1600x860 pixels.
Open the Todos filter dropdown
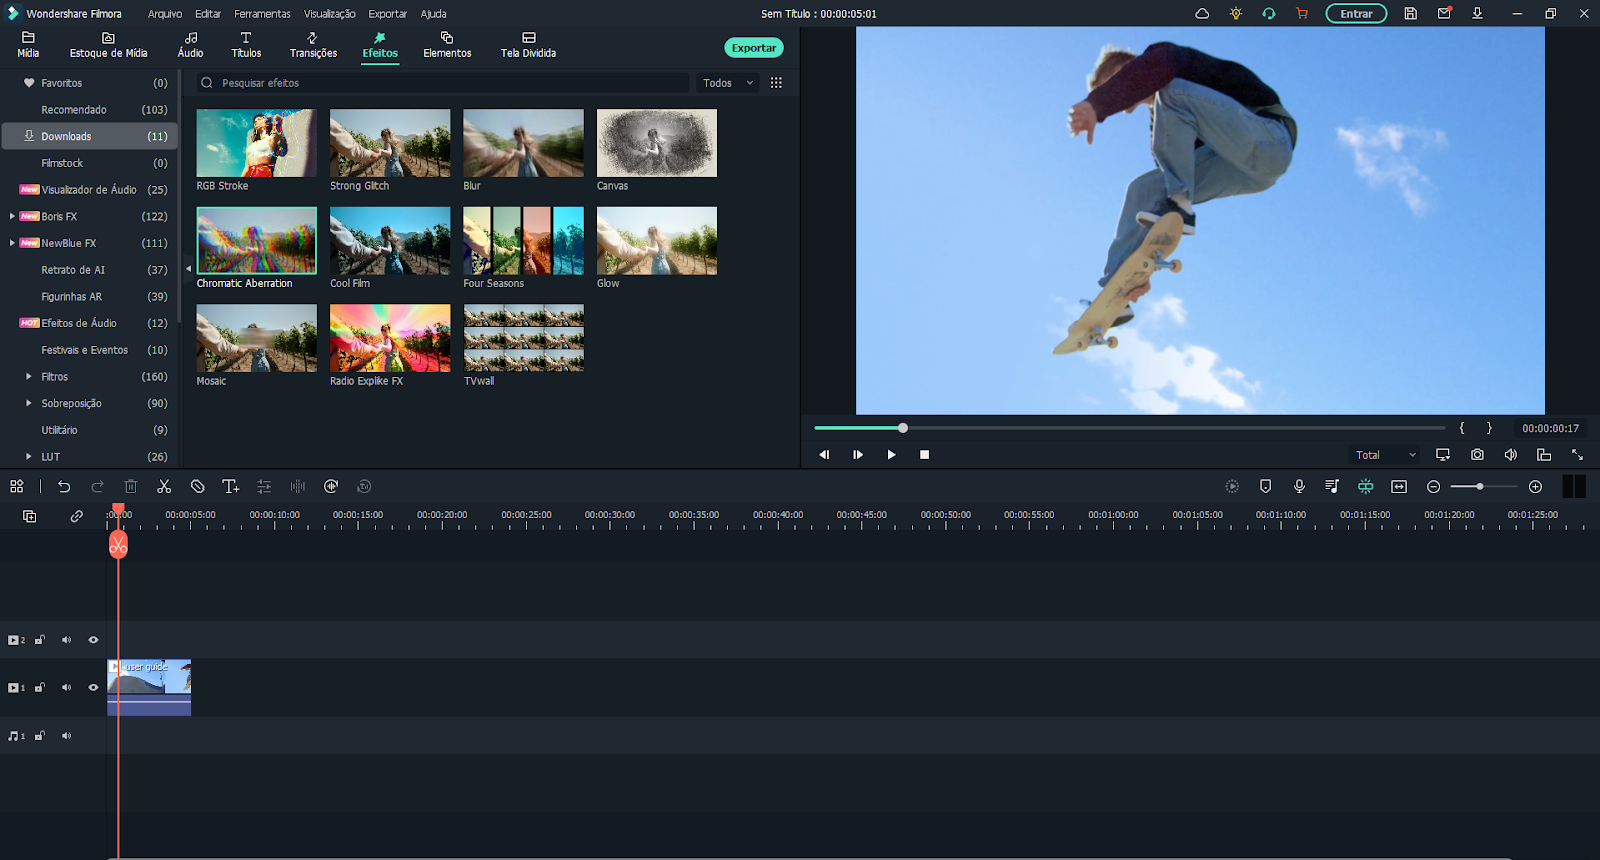727,83
